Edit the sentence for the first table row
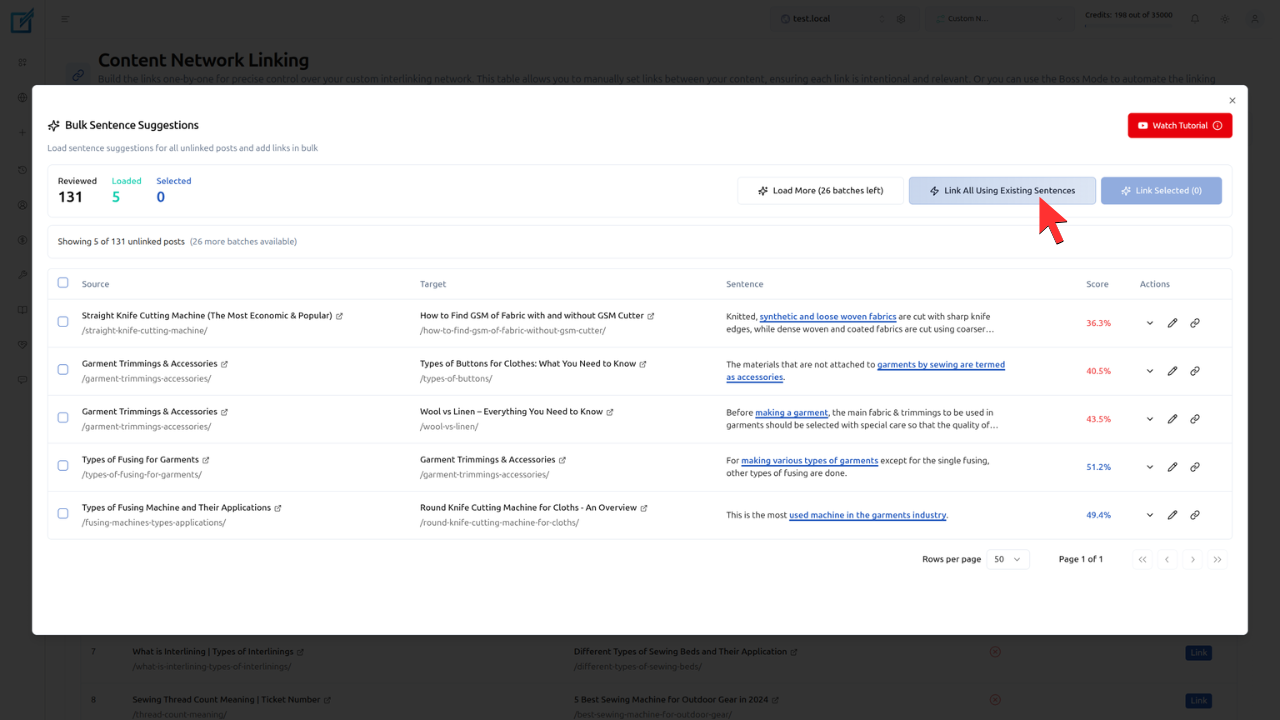The height and width of the screenshot is (720, 1280). pos(1172,322)
